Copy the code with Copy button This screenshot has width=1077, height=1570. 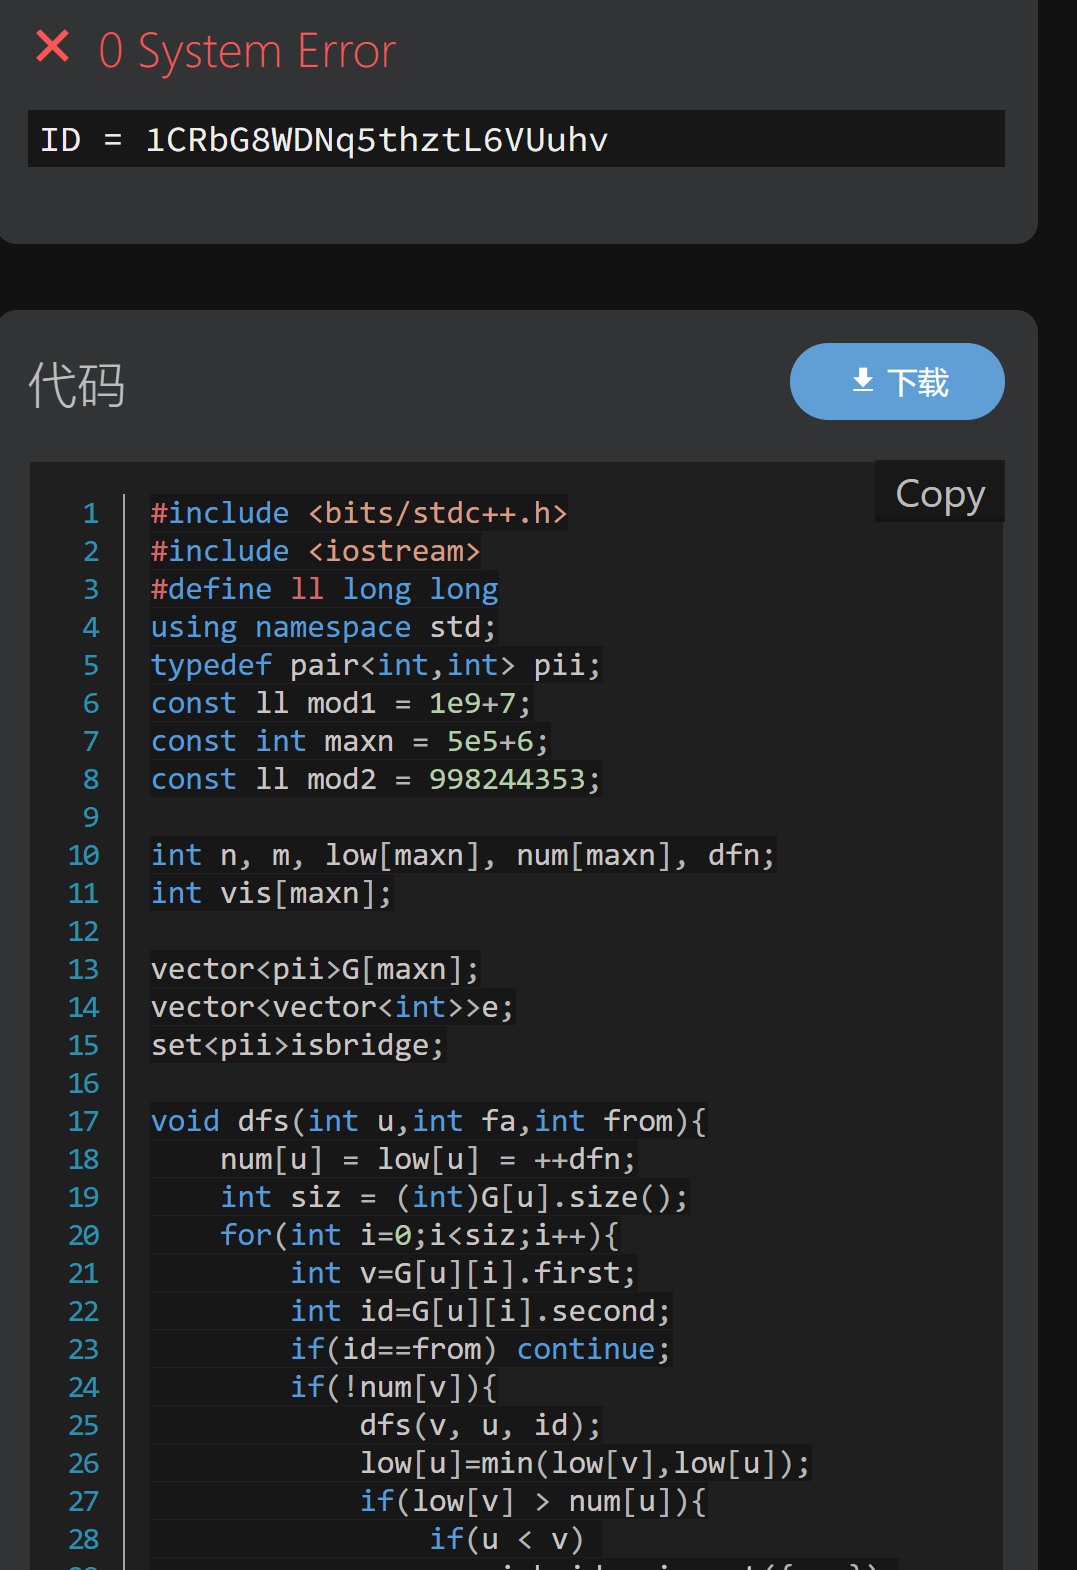[939, 493]
